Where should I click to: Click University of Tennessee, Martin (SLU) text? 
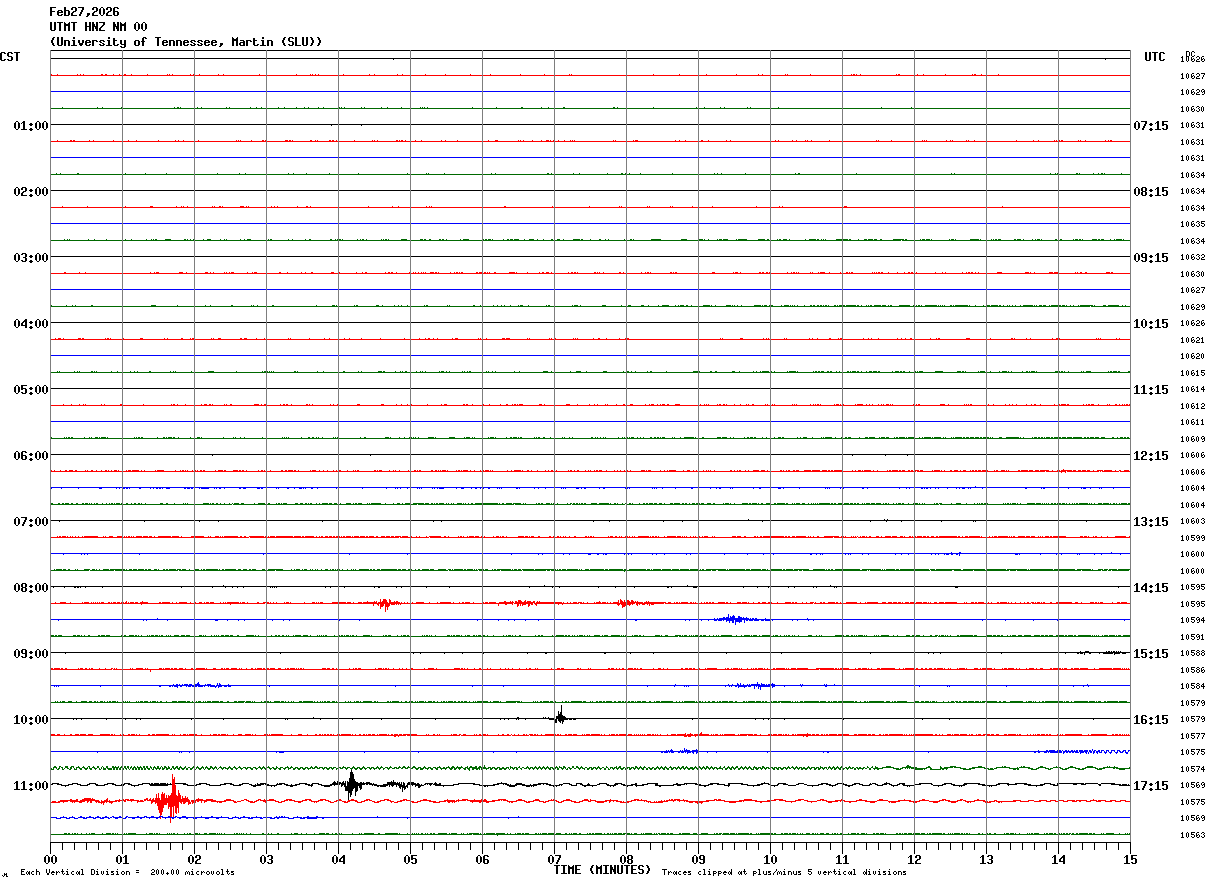186,42
